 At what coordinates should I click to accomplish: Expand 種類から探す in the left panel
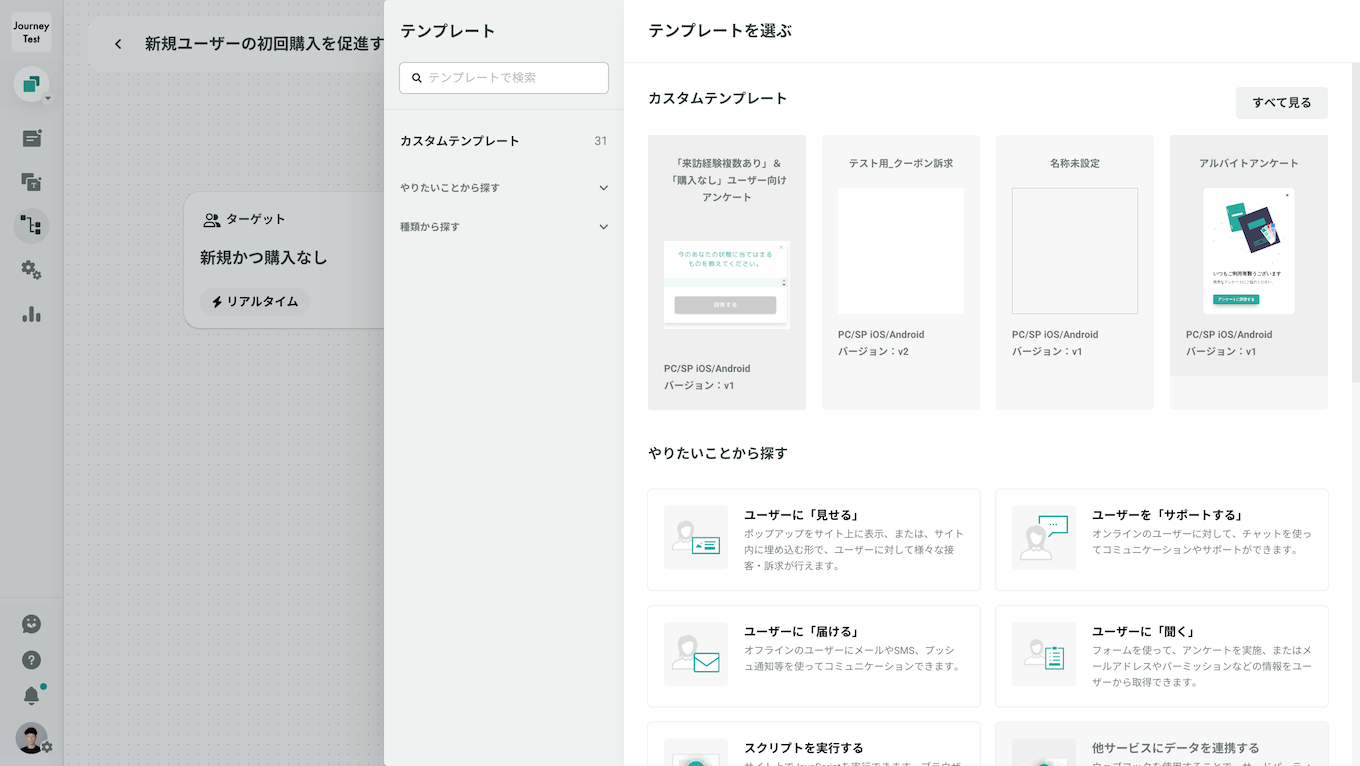pyautogui.click(x=504, y=227)
